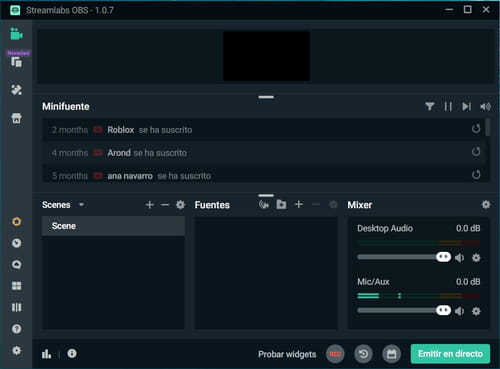Mute Mic/Aux speaker icon
The image size is (500, 369).
[460, 311]
